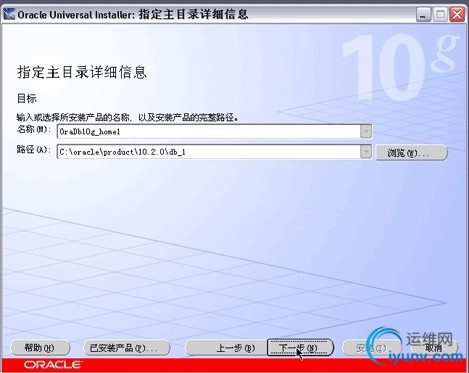Maximize the installer window

tap(441, 15)
